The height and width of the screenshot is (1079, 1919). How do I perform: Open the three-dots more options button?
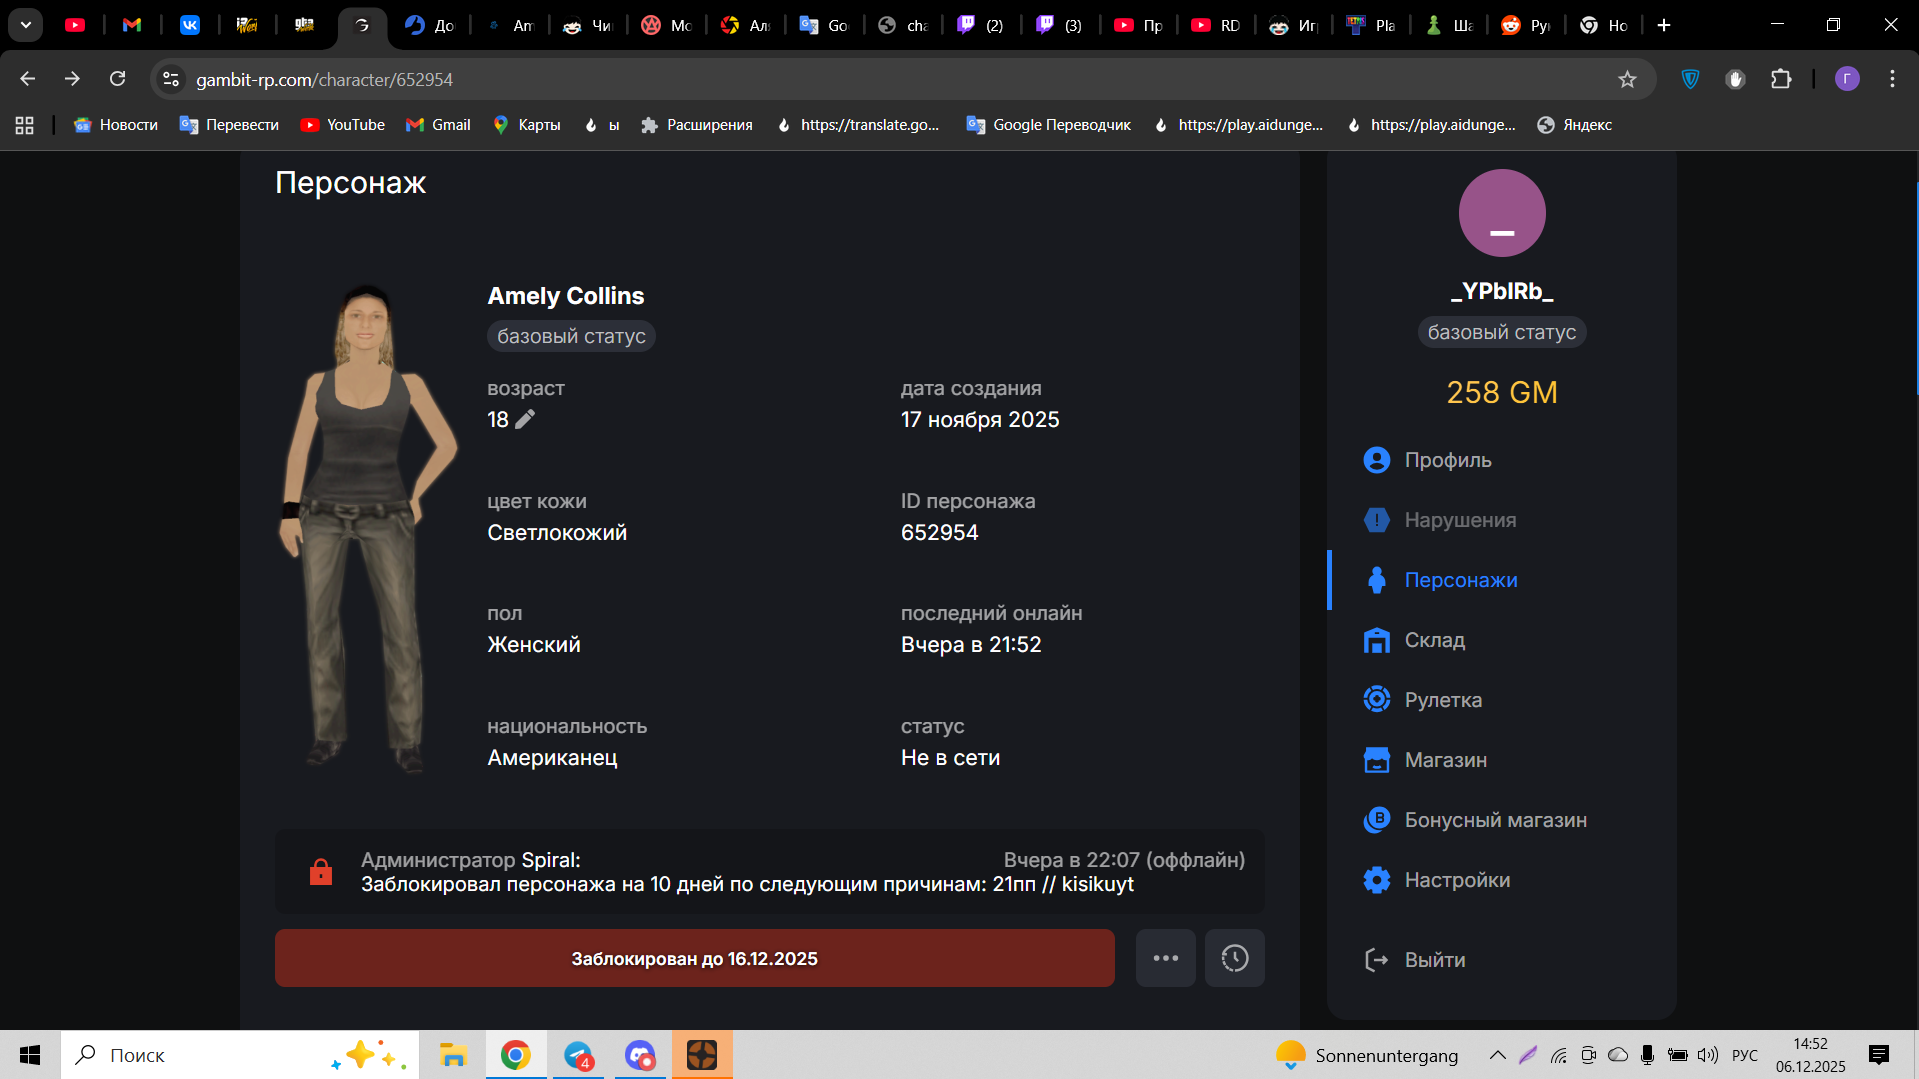coord(1165,958)
